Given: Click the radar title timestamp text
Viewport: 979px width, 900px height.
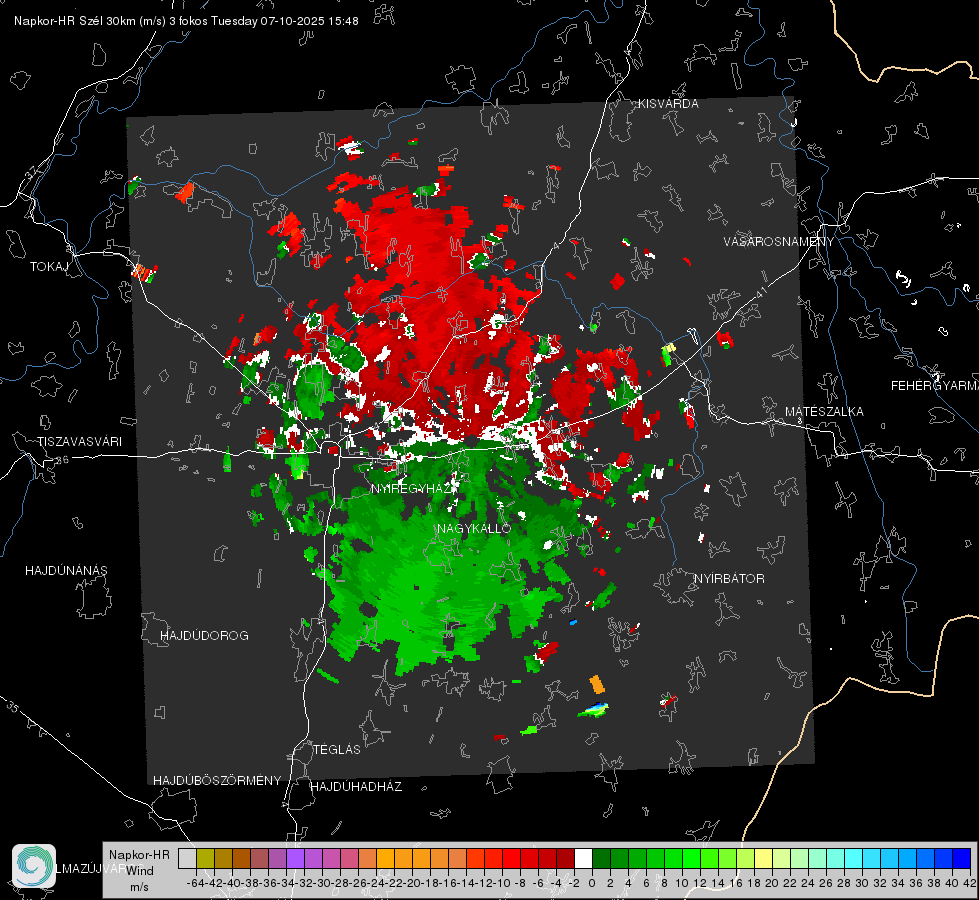Looking at the screenshot, I should (x=186, y=21).
